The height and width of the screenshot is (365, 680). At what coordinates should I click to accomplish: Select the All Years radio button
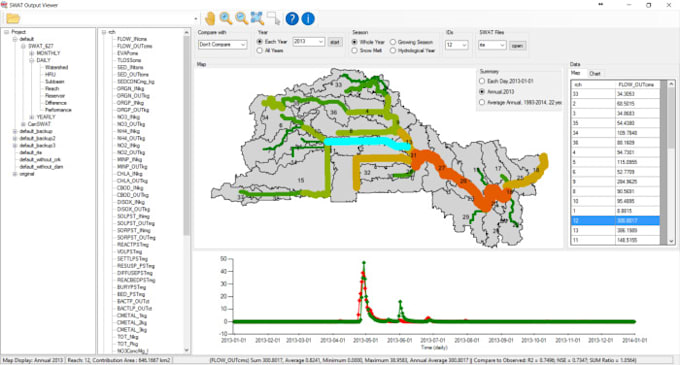(260, 51)
